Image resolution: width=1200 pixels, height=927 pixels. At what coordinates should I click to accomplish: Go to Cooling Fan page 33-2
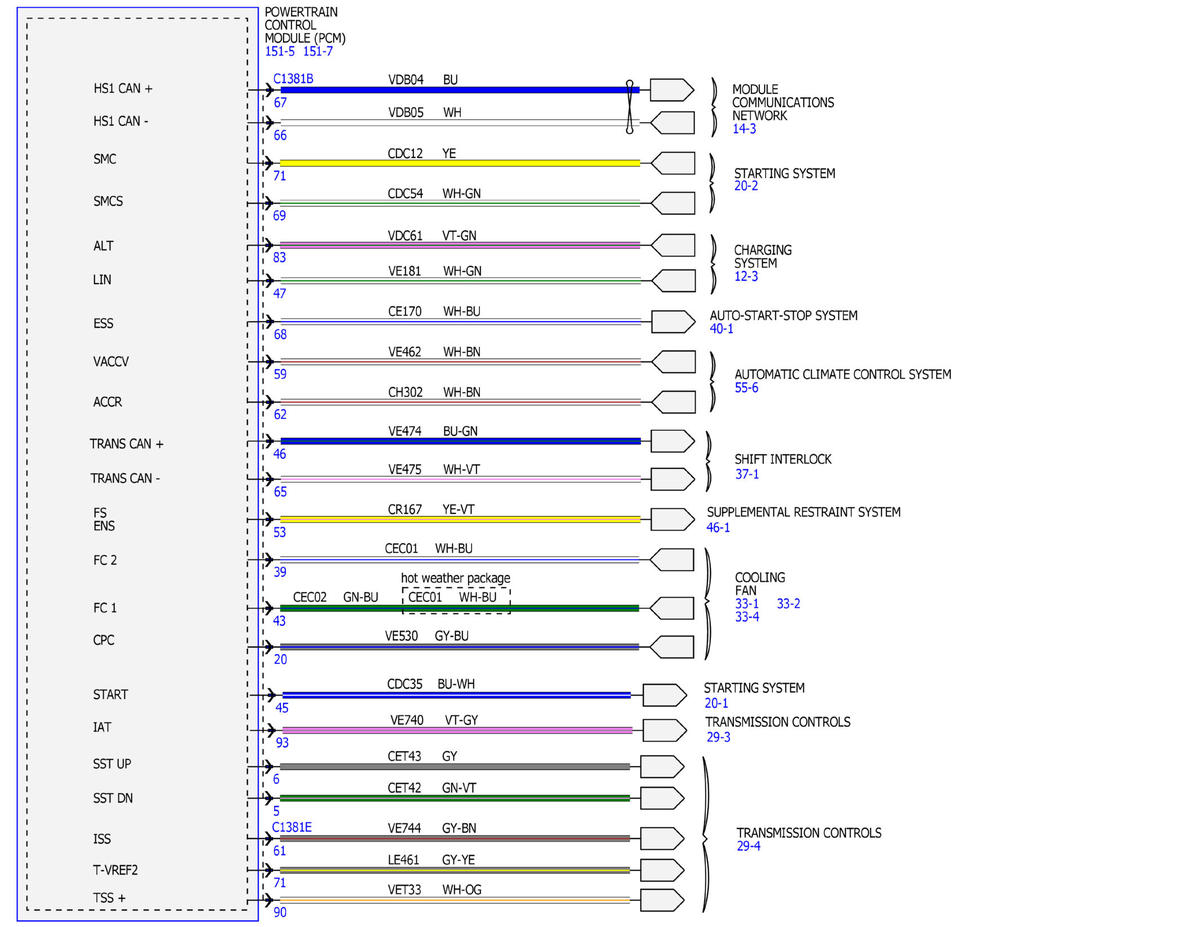(789, 604)
